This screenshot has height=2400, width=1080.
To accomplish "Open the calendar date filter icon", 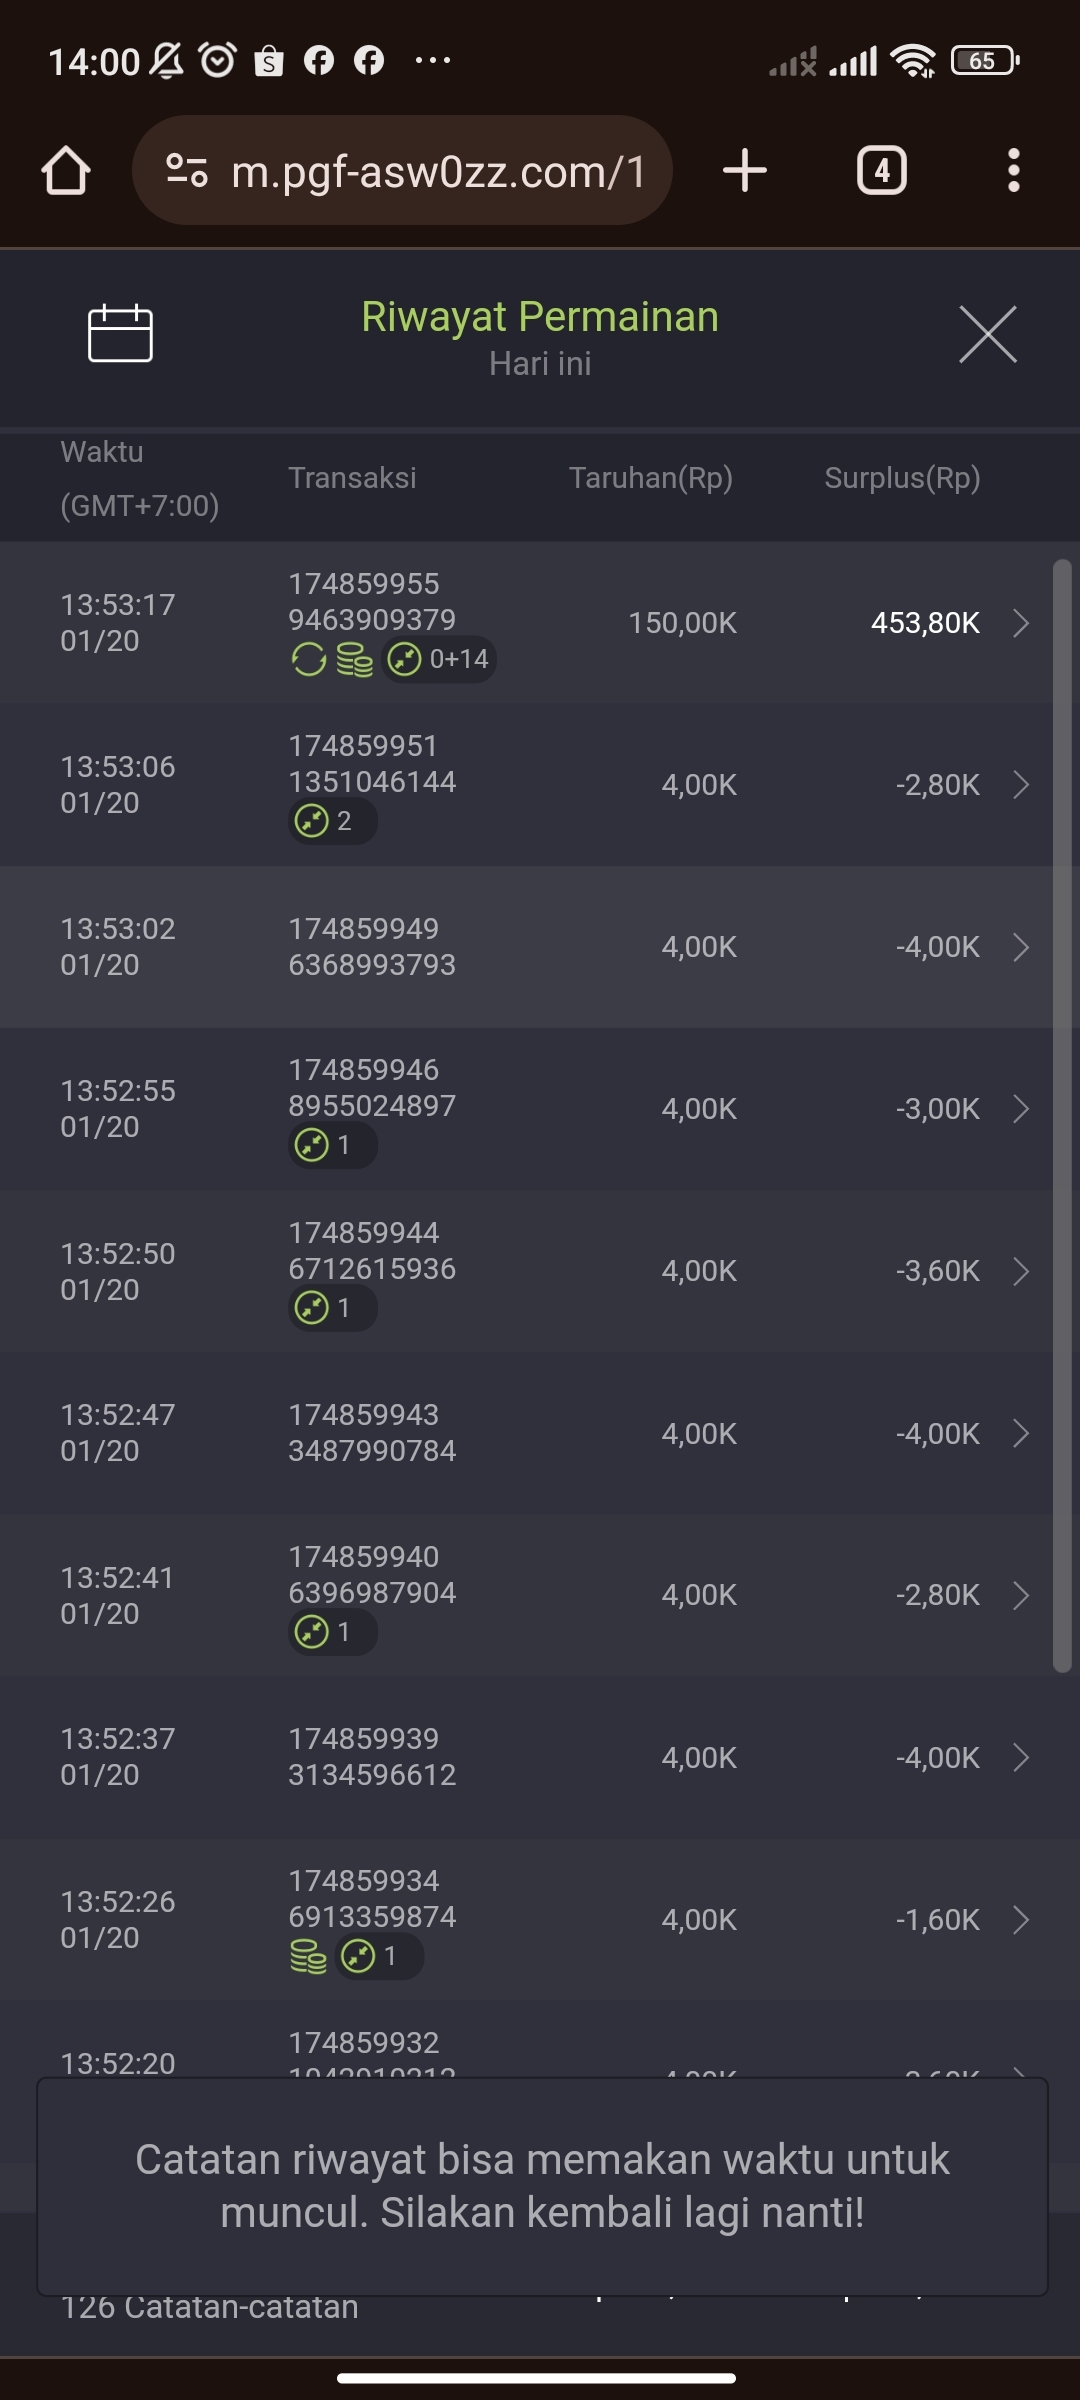I will (x=120, y=333).
